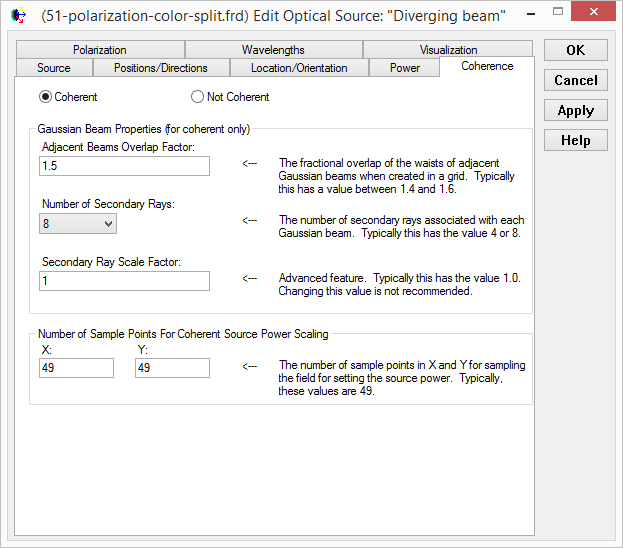Click the Y sample points field
The height and width of the screenshot is (548, 623).
tap(172, 368)
